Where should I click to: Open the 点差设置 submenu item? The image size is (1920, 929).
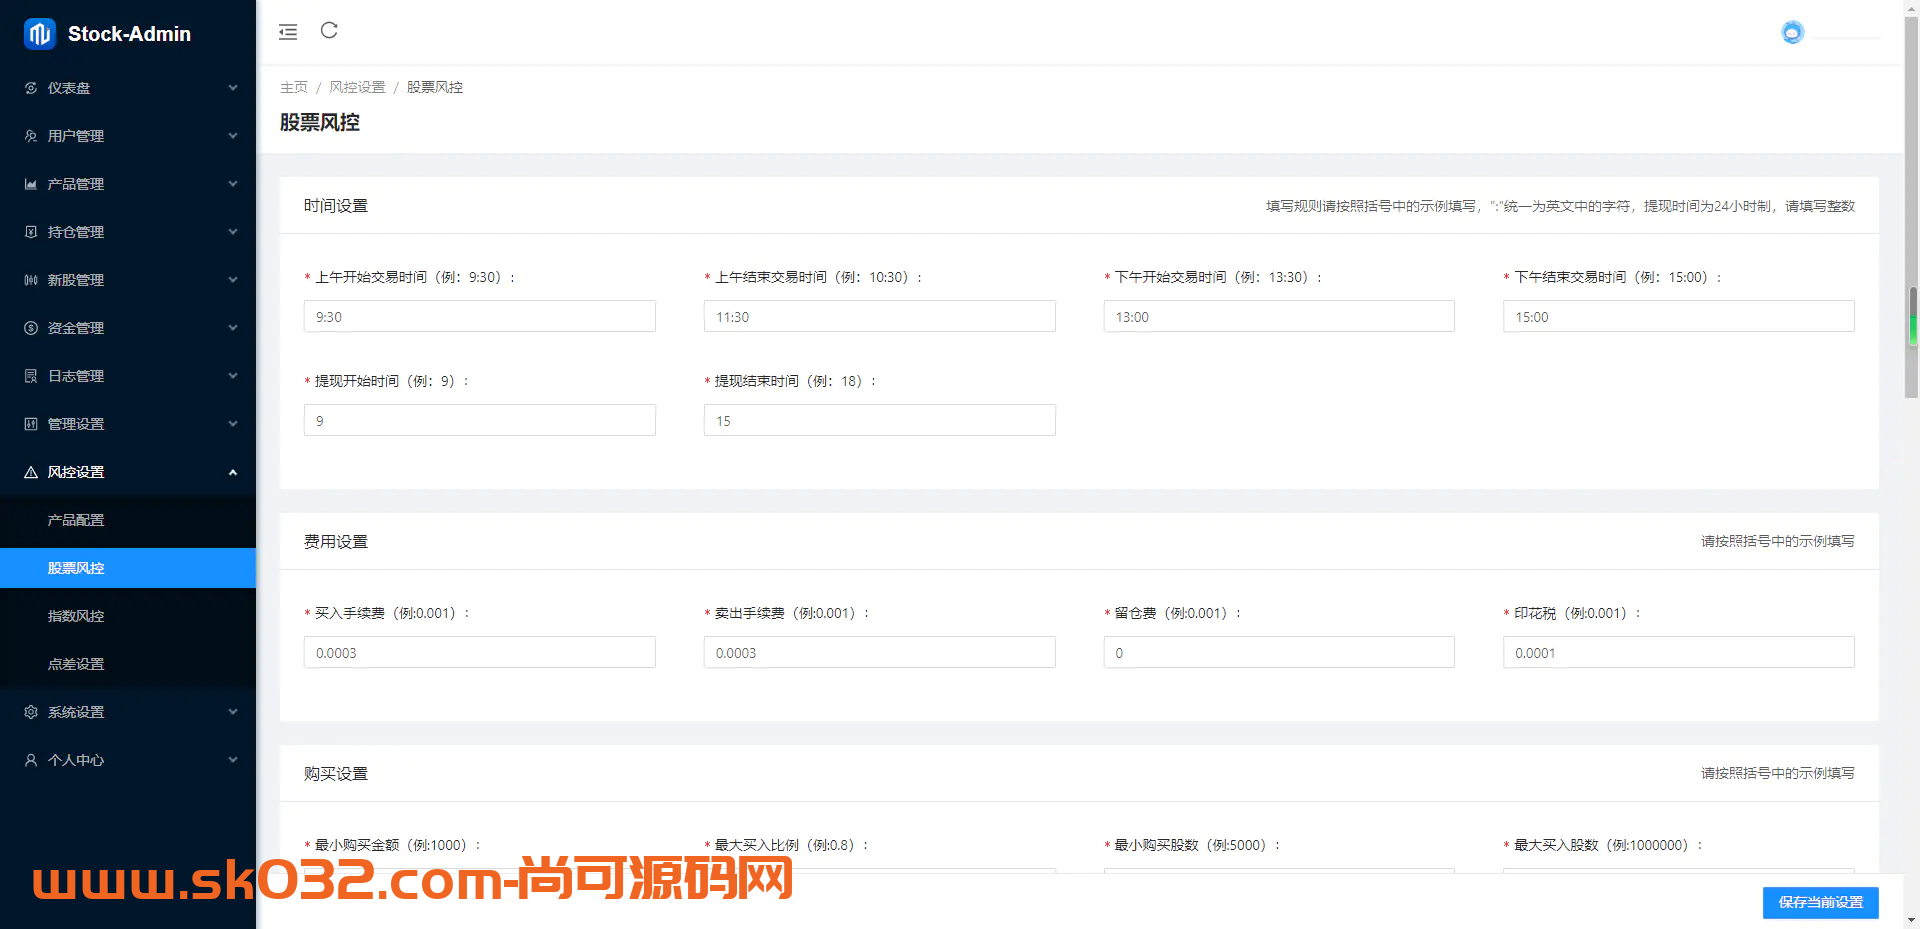[128, 664]
